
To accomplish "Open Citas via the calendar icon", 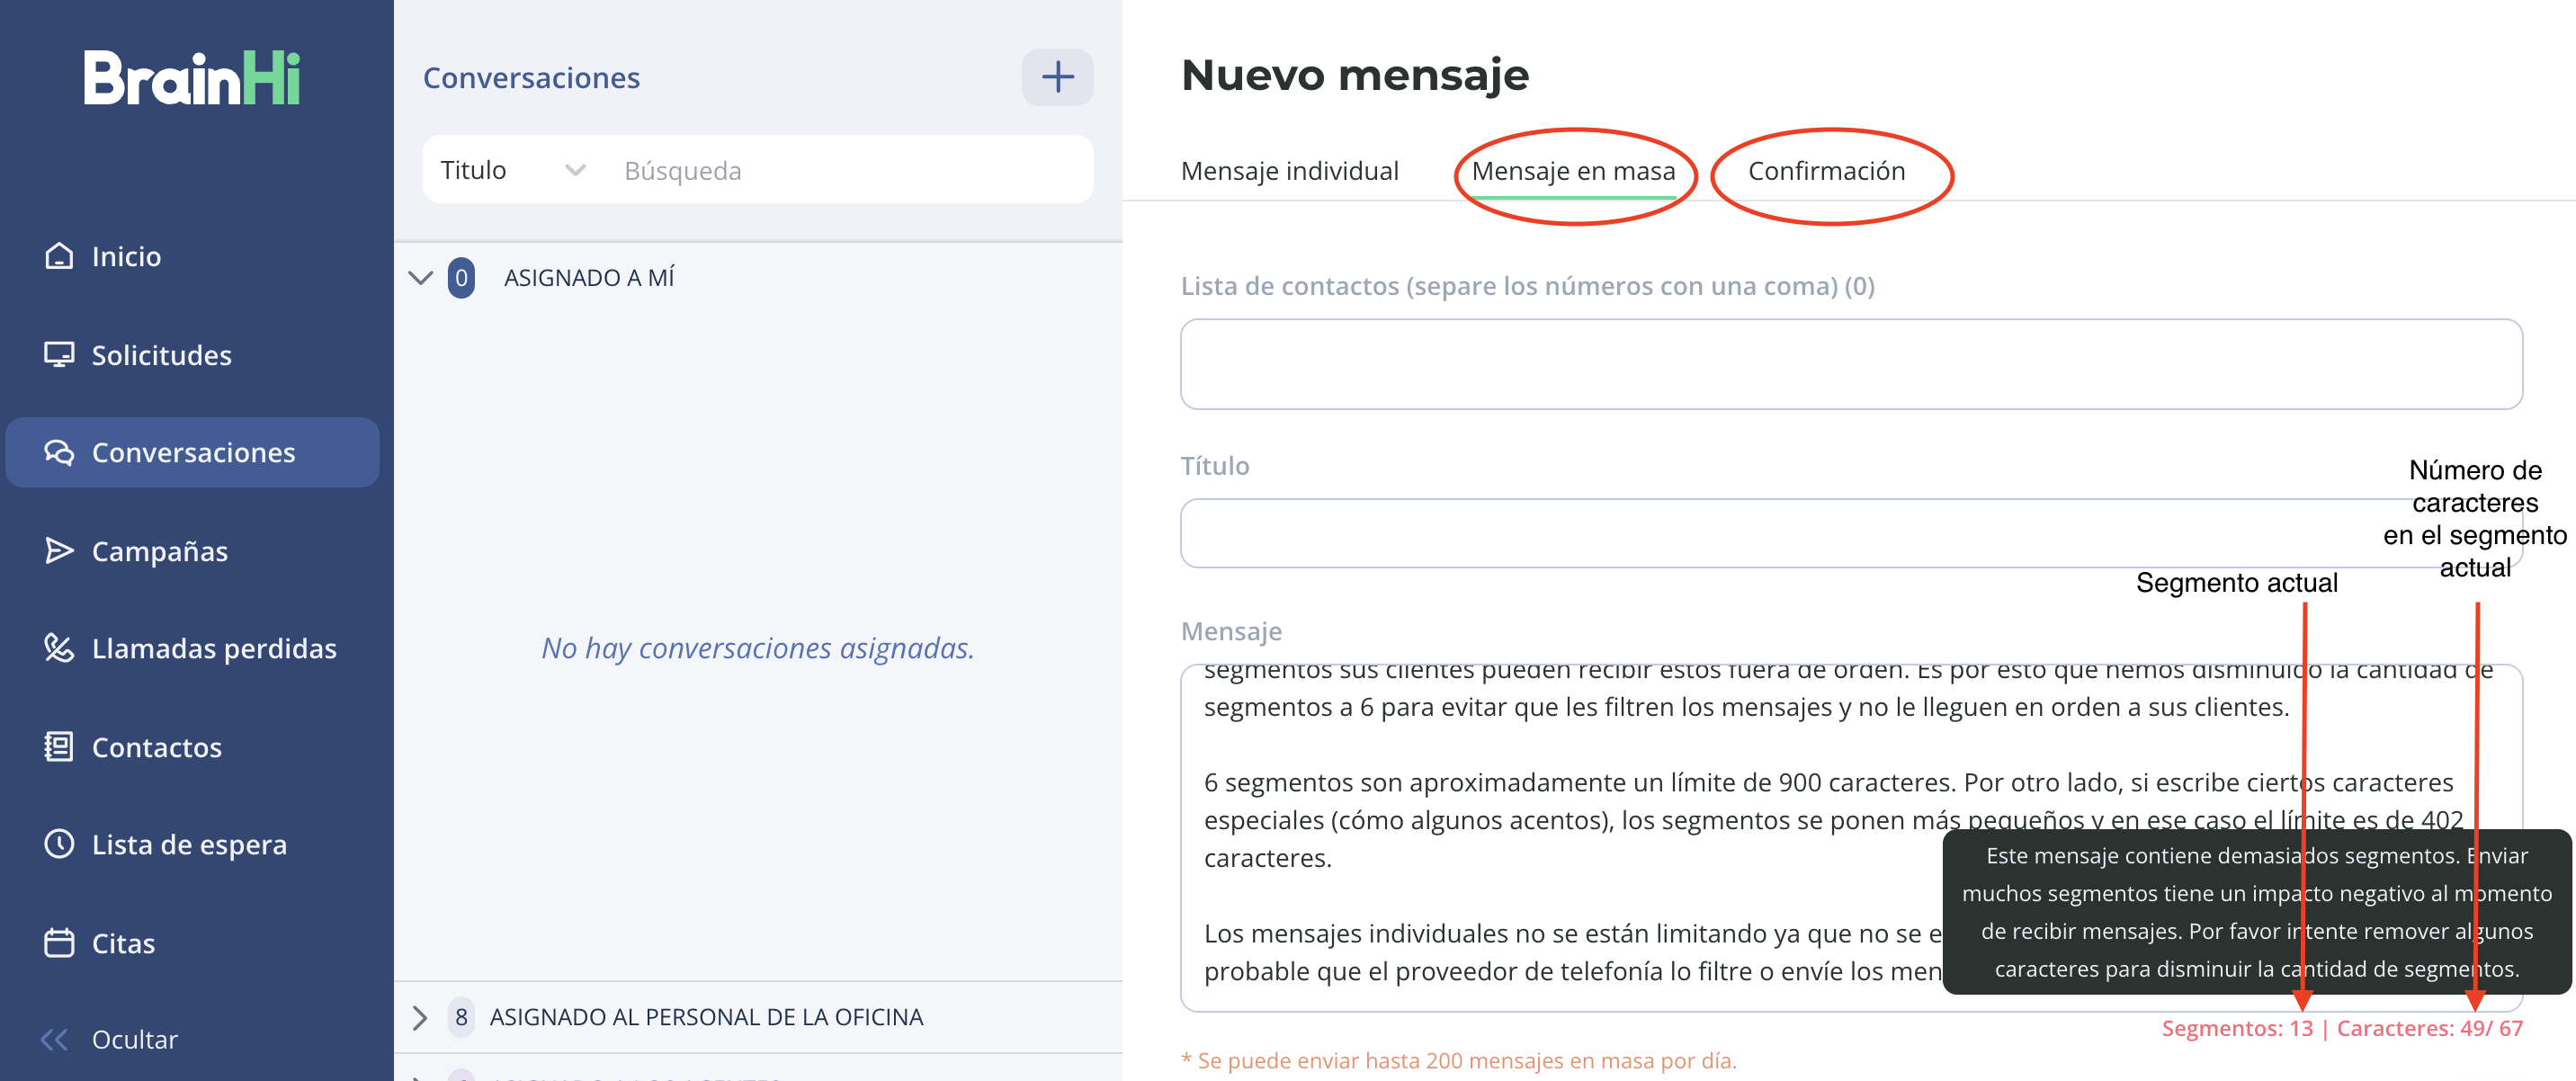I will tap(59, 943).
